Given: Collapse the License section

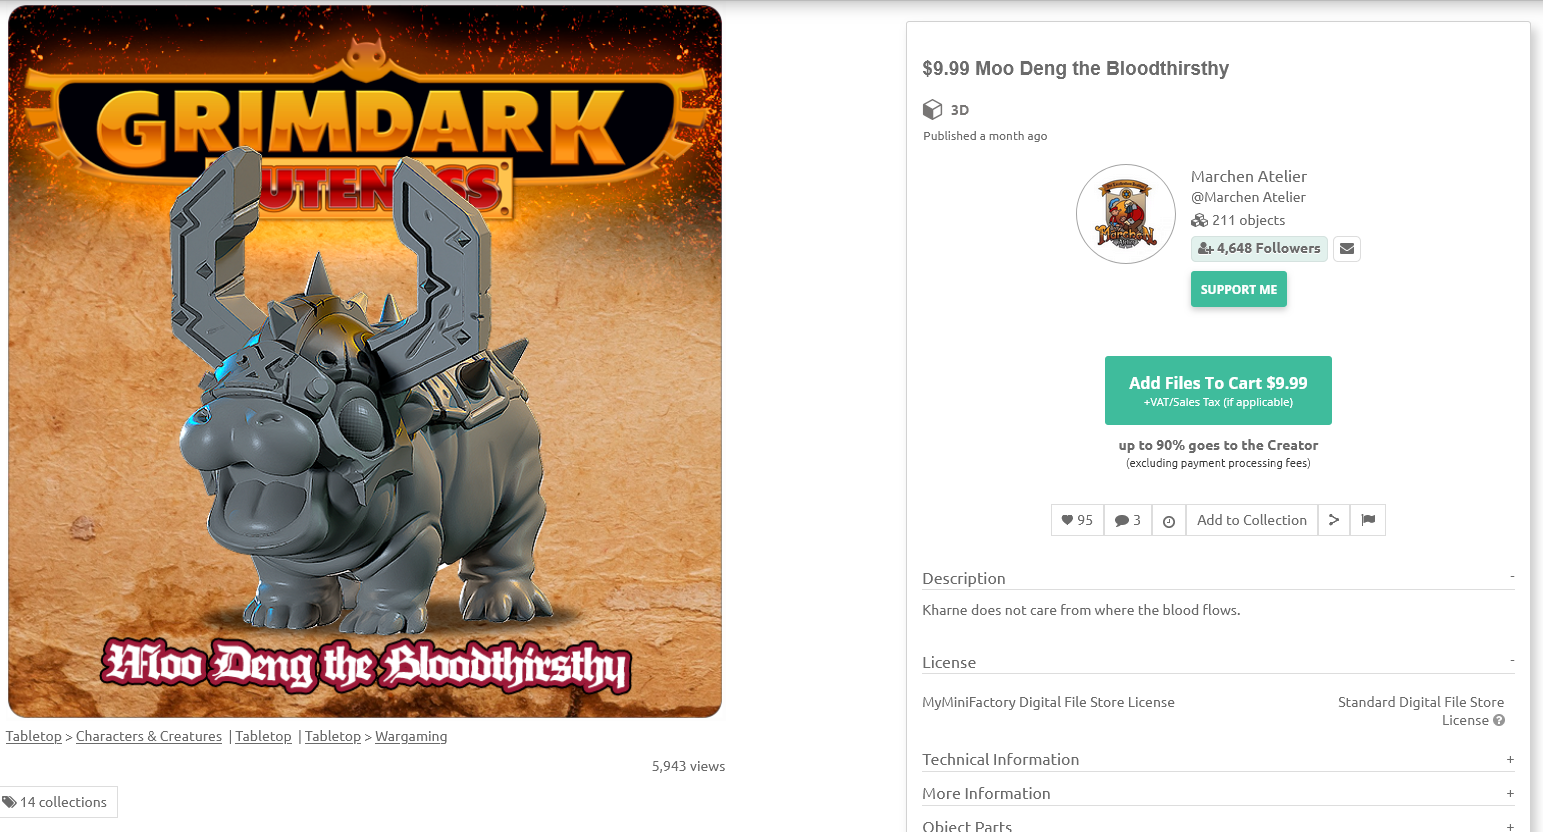Looking at the screenshot, I should [x=1512, y=661].
